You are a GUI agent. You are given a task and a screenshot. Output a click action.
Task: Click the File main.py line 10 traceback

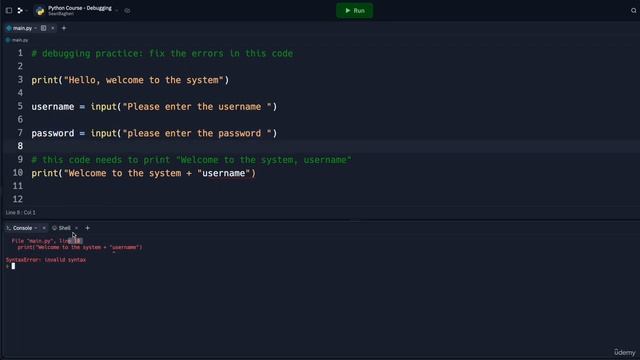click(x=47, y=241)
